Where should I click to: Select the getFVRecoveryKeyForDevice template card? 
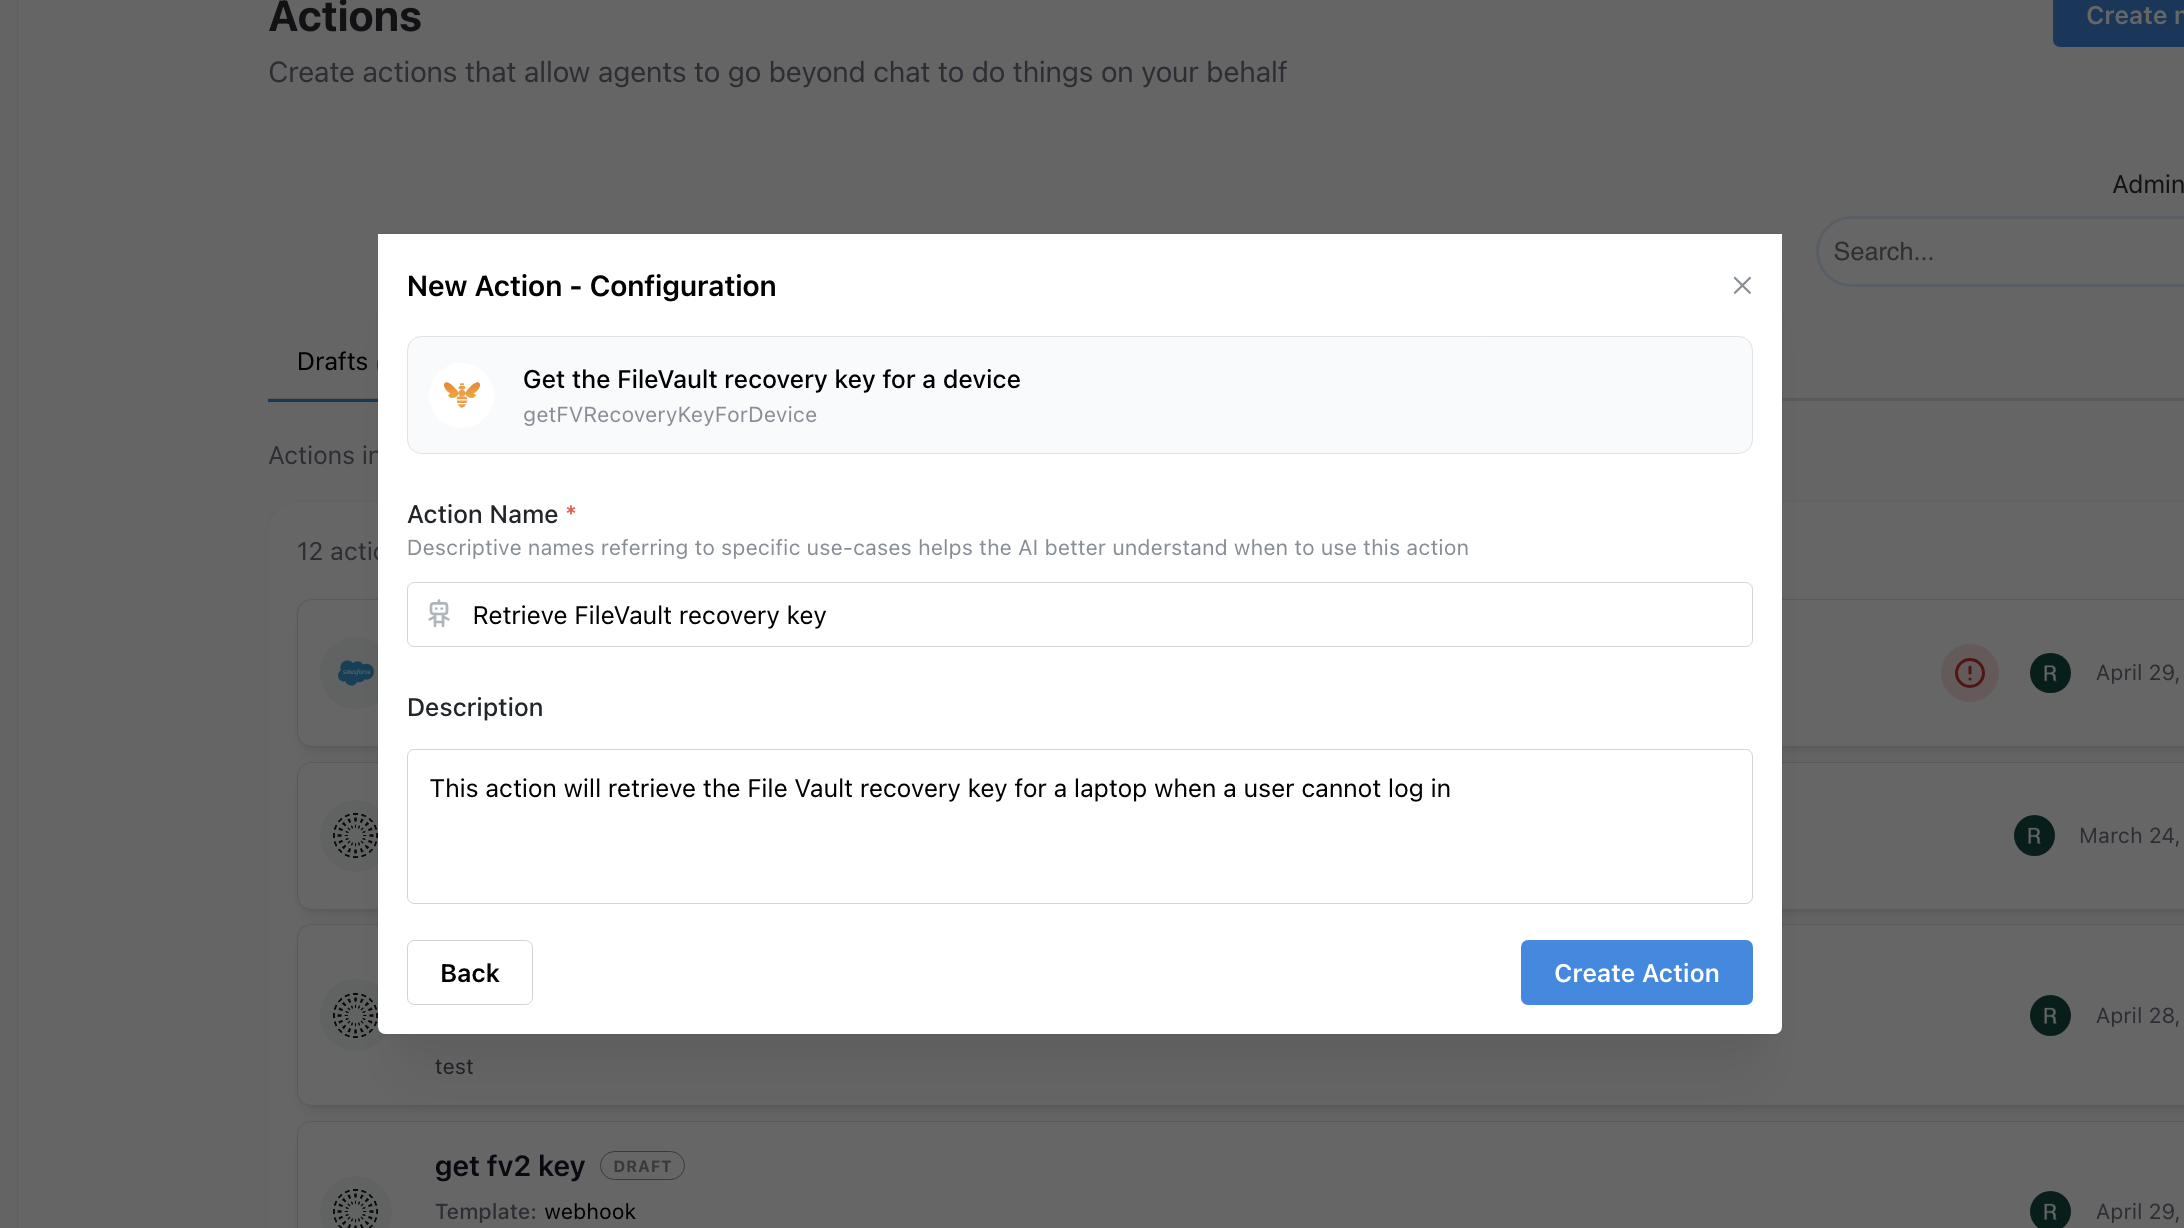tap(1079, 395)
